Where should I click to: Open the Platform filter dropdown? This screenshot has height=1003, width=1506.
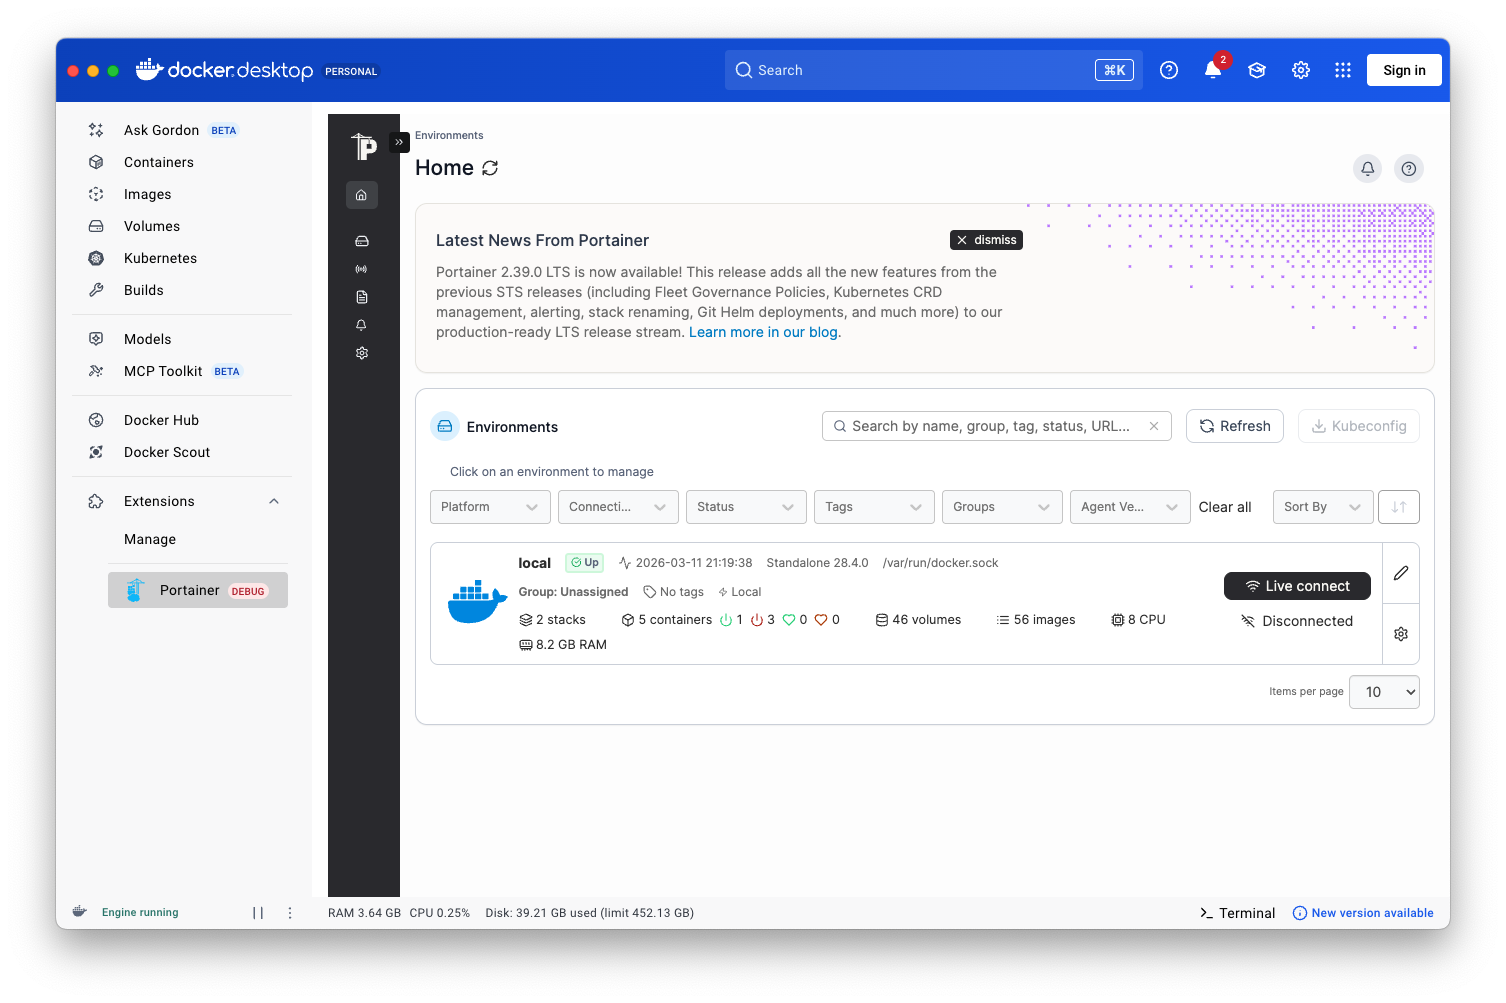(490, 507)
